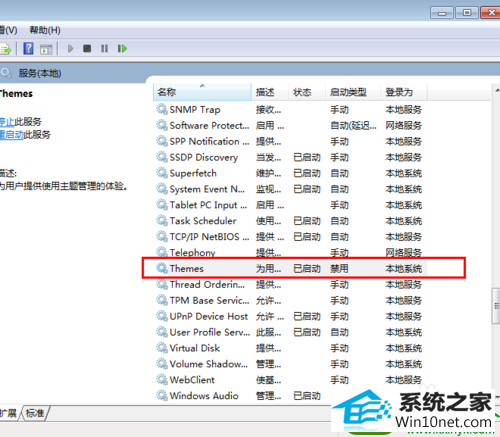Click the 自动(延迟... startup type cell
The width and height of the screenshot is (500, 437).
pos(353,125)
